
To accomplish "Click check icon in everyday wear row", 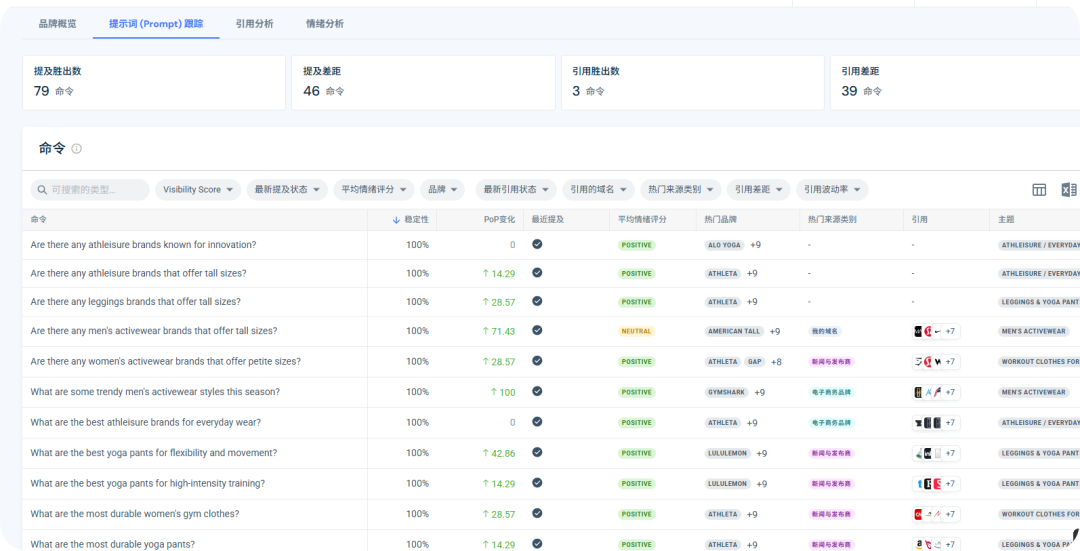I will point(537,422).
